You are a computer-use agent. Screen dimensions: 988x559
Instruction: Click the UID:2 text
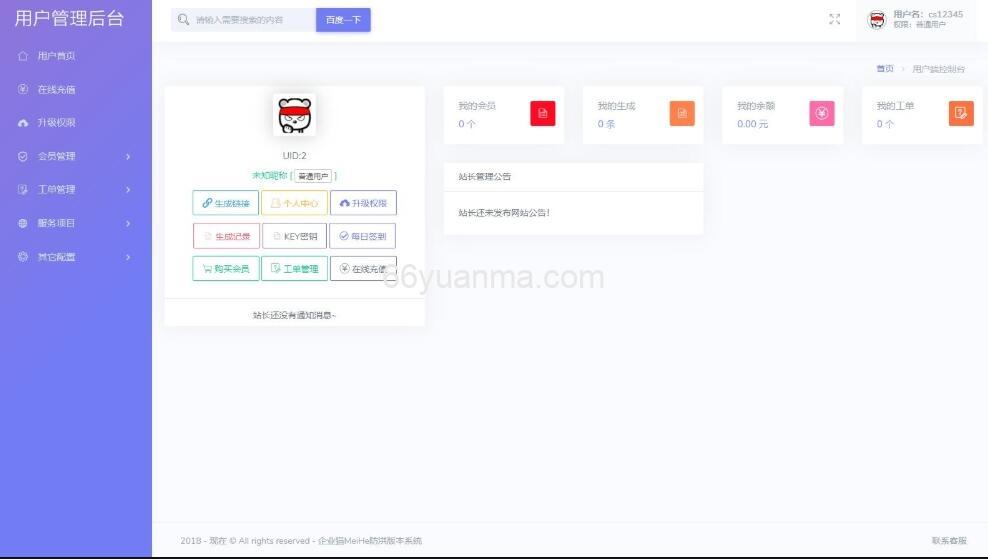294,156
